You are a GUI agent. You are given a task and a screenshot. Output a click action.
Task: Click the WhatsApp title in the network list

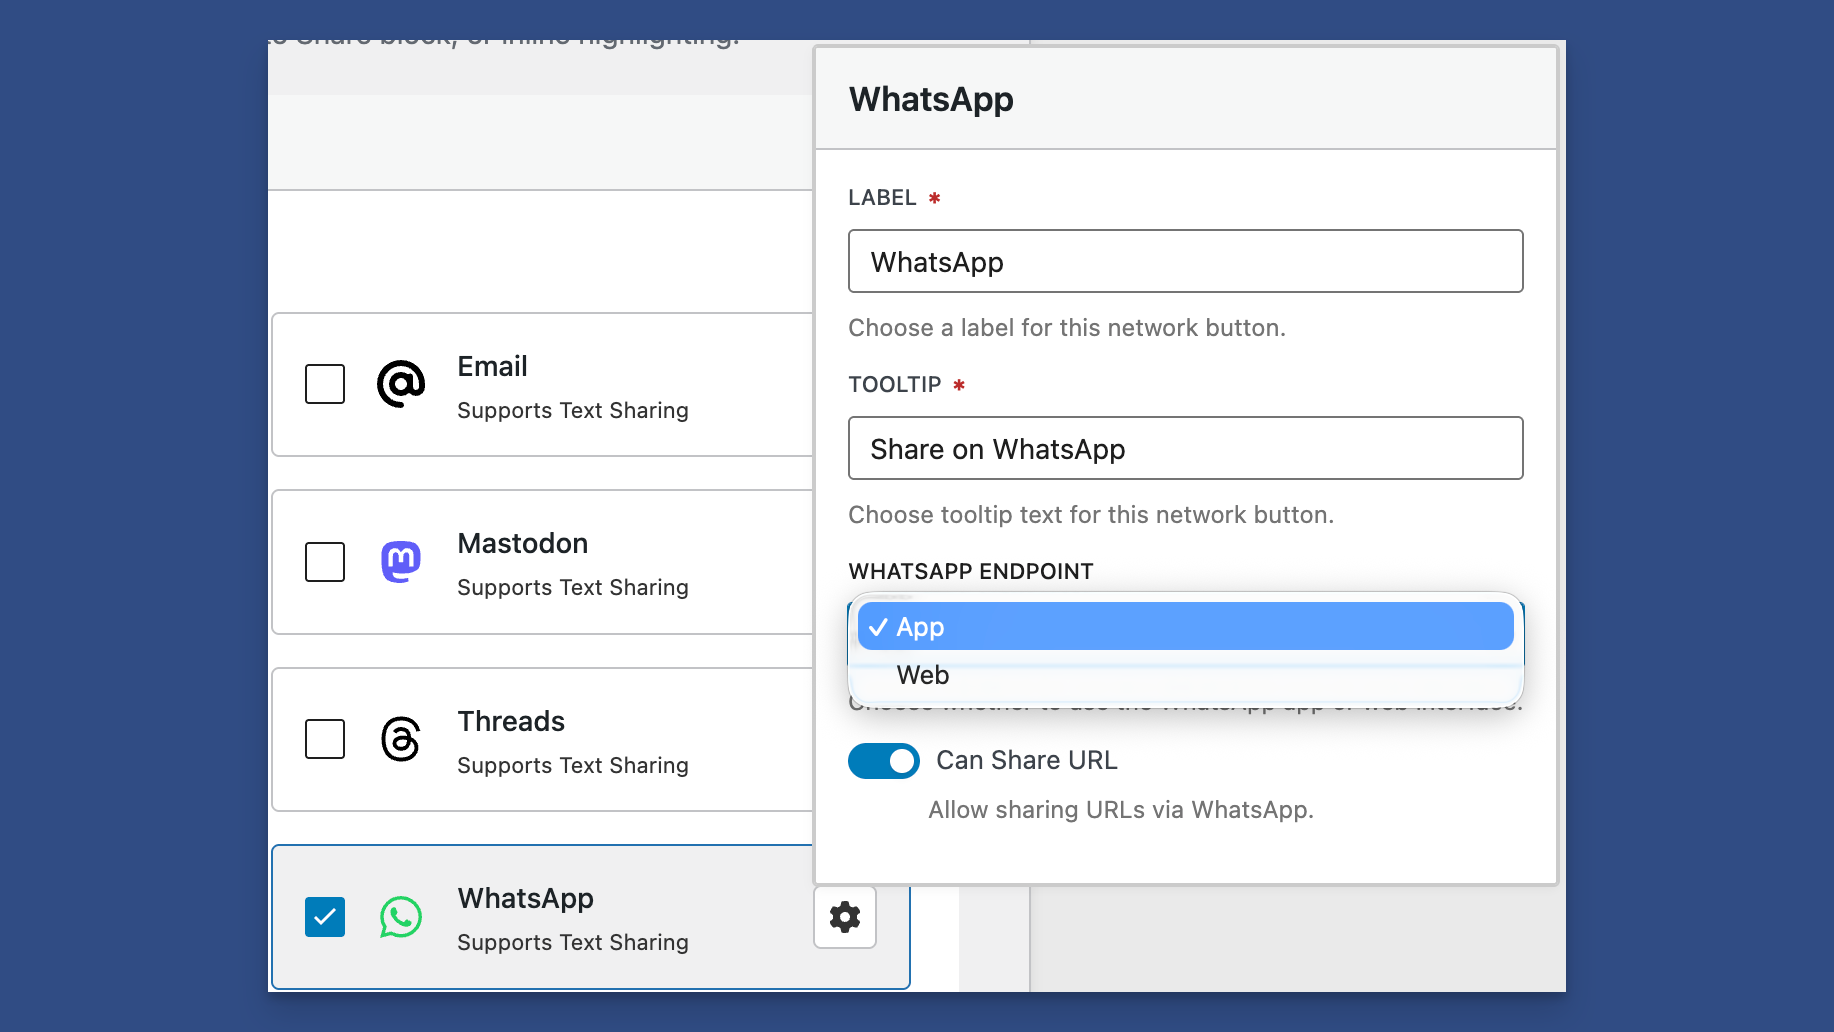tap(525, 899)
